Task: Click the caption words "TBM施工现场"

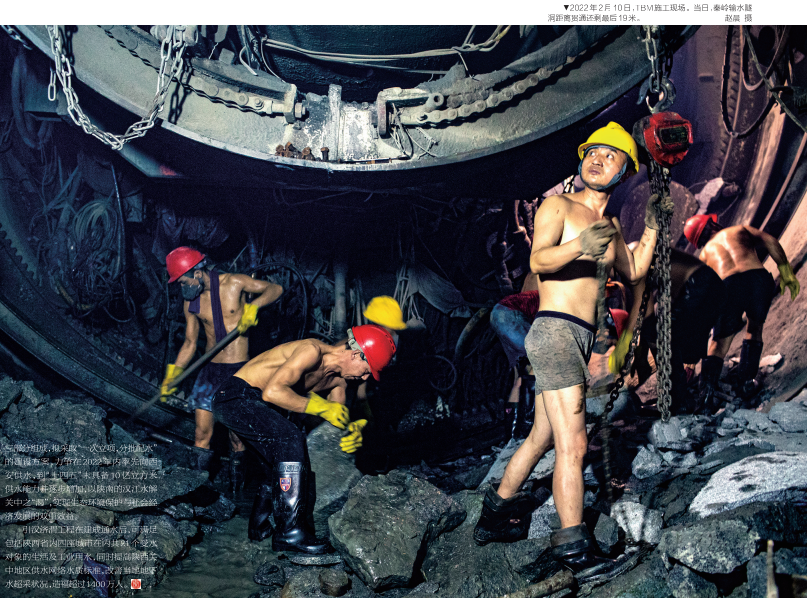Action: [x=660, y=7]
